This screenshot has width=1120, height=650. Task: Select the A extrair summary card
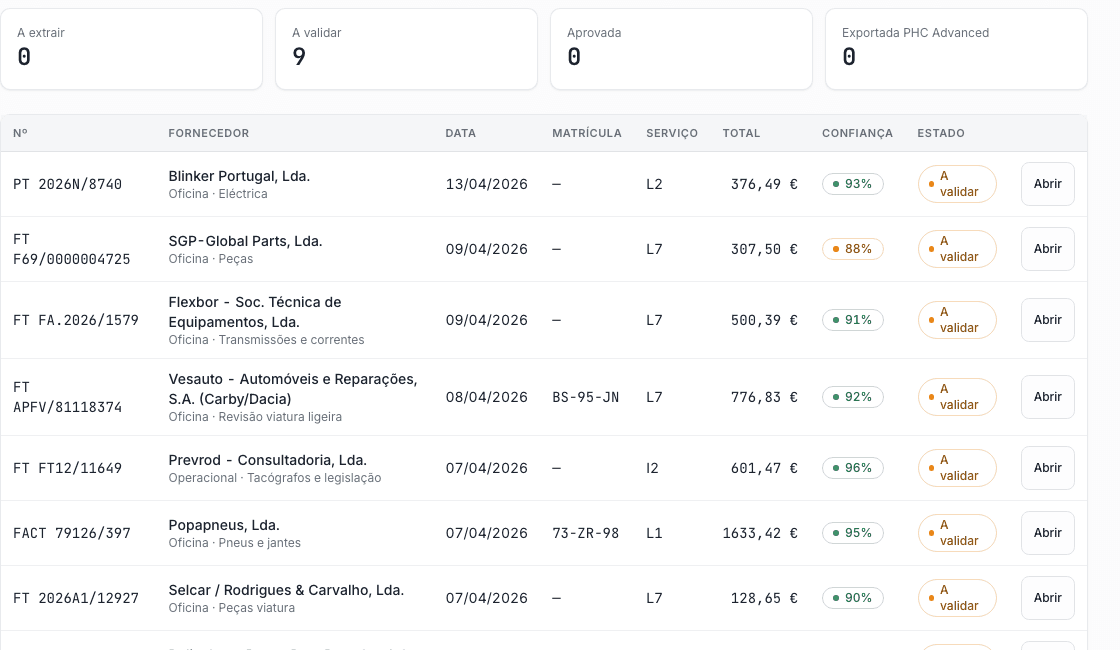(131, 49)
